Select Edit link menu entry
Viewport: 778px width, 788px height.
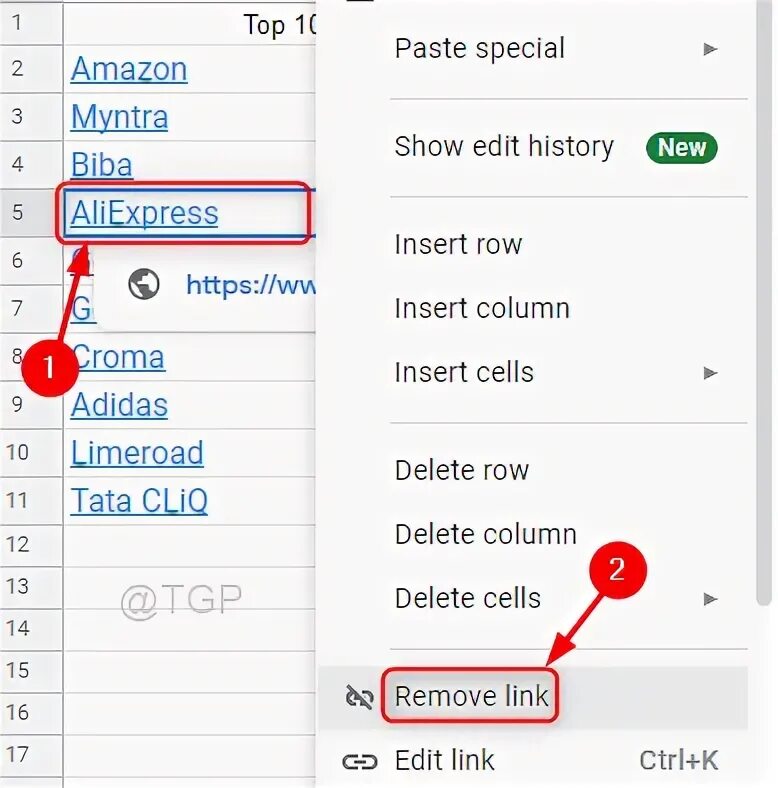click(x=533, y=761)
